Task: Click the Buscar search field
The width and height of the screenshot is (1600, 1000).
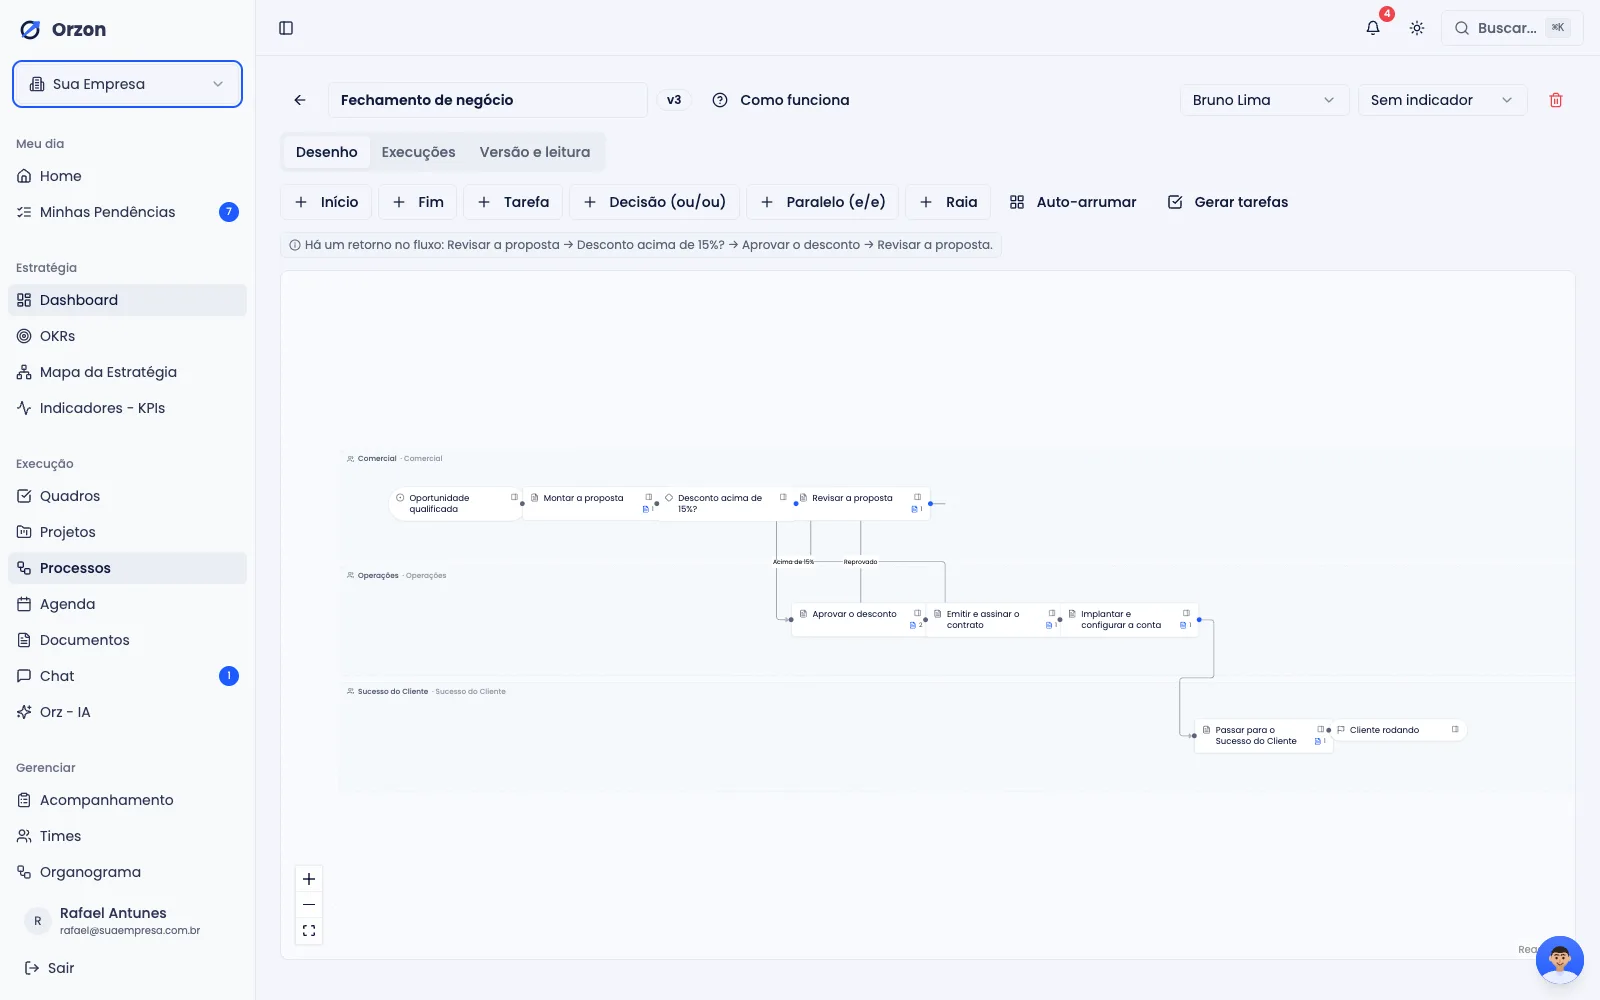Action: (x=1512, y=28)
